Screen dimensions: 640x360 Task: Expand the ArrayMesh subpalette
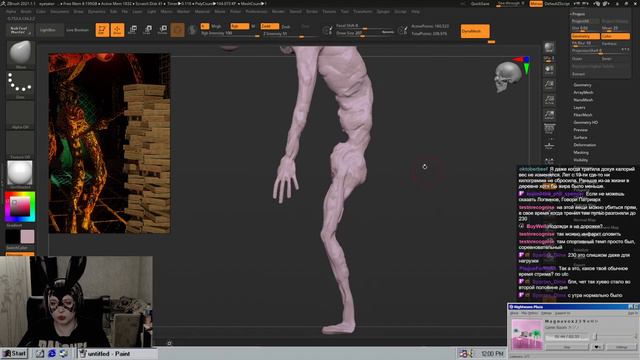(x=583, y=92)
